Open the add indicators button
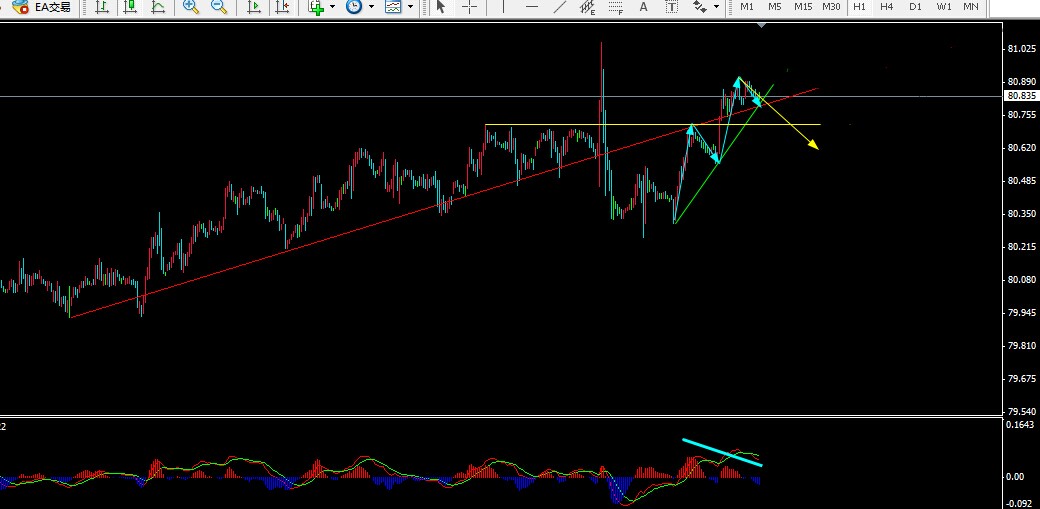The width and height of the screenshot is (1040, 509). pos(316,7)
